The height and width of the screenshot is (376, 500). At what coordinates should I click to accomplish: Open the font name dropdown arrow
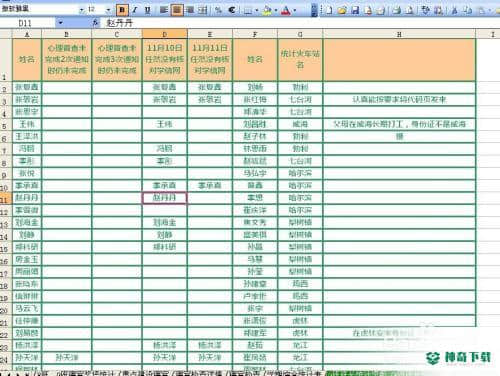(x=81, y=10)
